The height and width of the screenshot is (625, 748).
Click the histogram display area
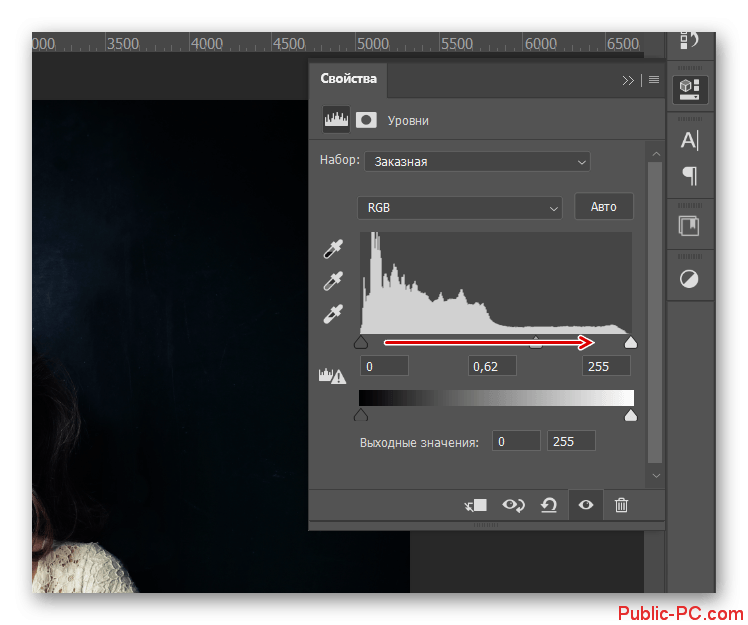[x=496, y=282]
